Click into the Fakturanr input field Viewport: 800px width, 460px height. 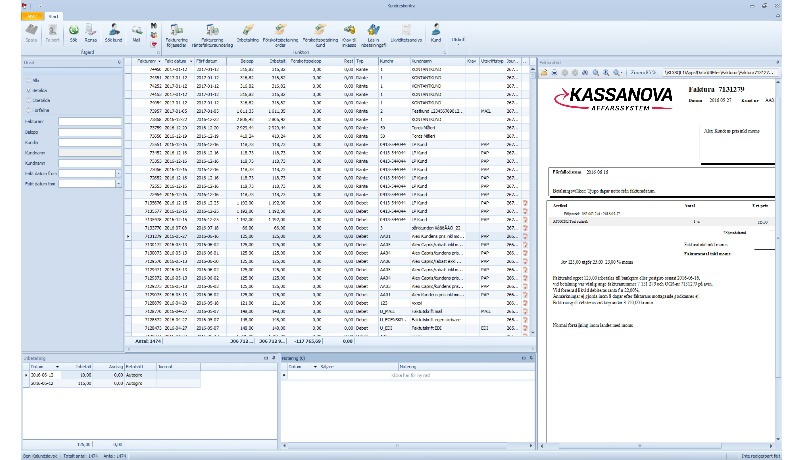tap(90, 121)
